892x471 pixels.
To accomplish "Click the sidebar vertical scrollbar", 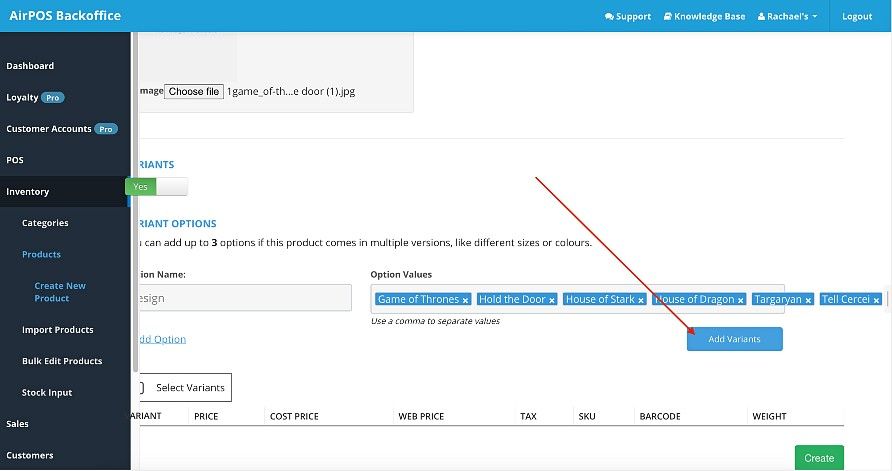I will pos(135,202).
